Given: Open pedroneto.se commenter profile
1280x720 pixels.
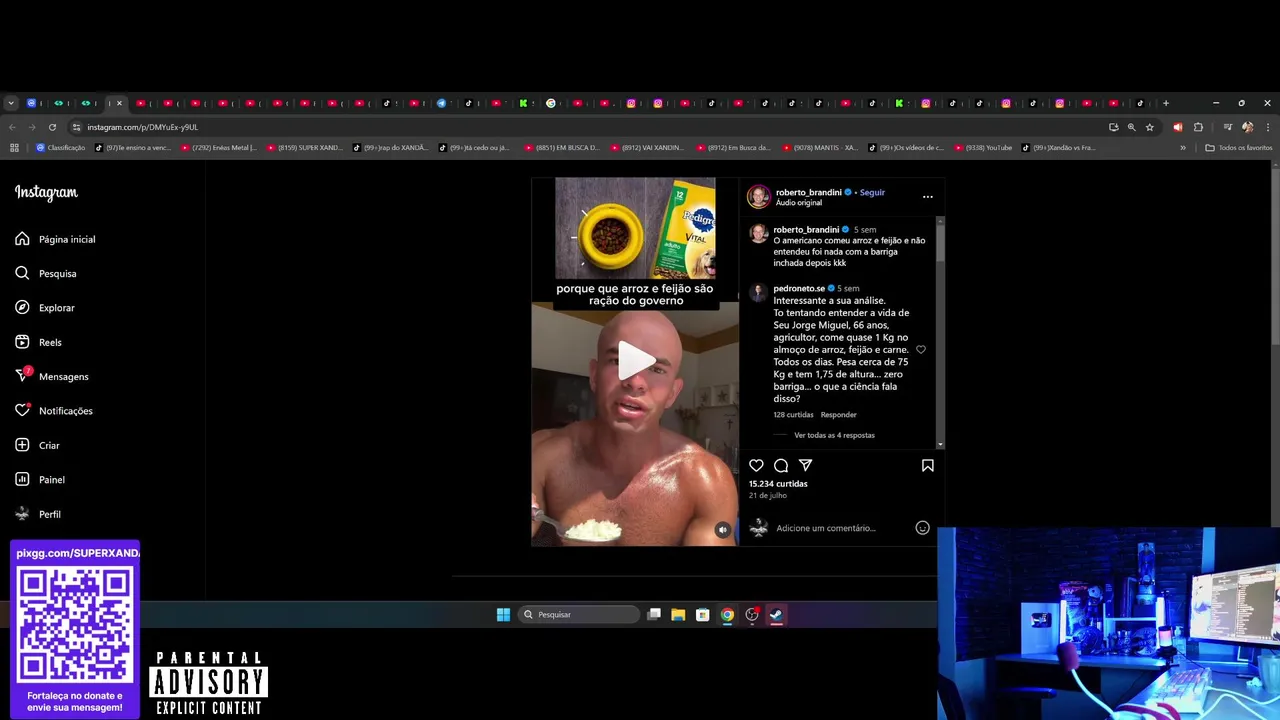Looking at the screenshot, I should [799, 288].
